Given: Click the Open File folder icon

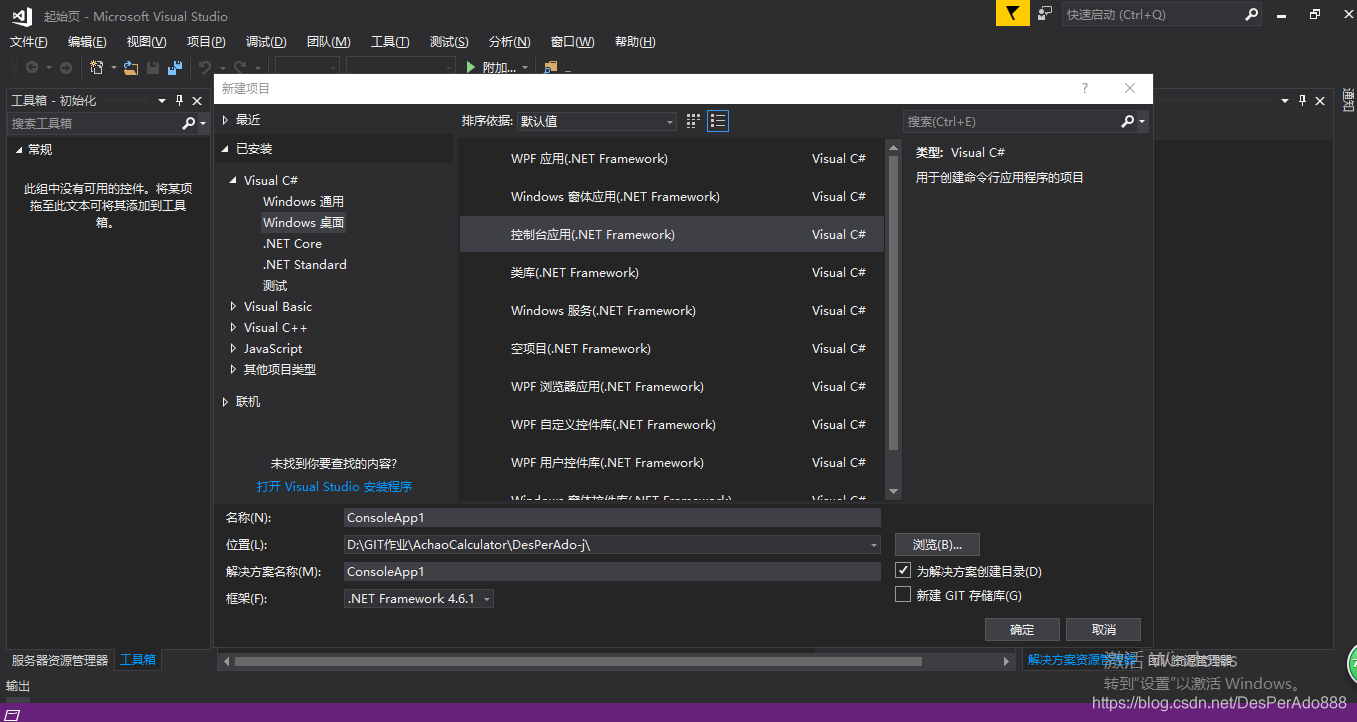Looking at the screenshot, I should coord(131,68).
